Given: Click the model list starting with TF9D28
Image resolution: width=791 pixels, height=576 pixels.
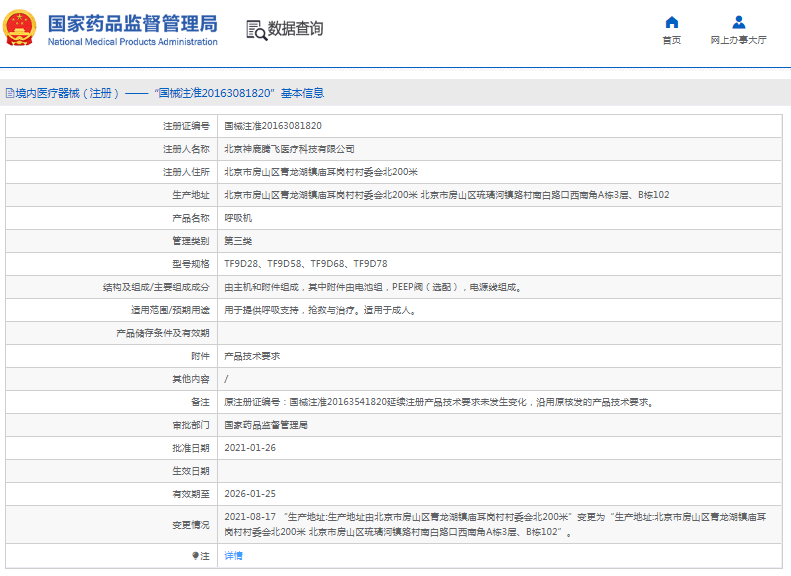Looking at the screenshot, I should (305, 263).
